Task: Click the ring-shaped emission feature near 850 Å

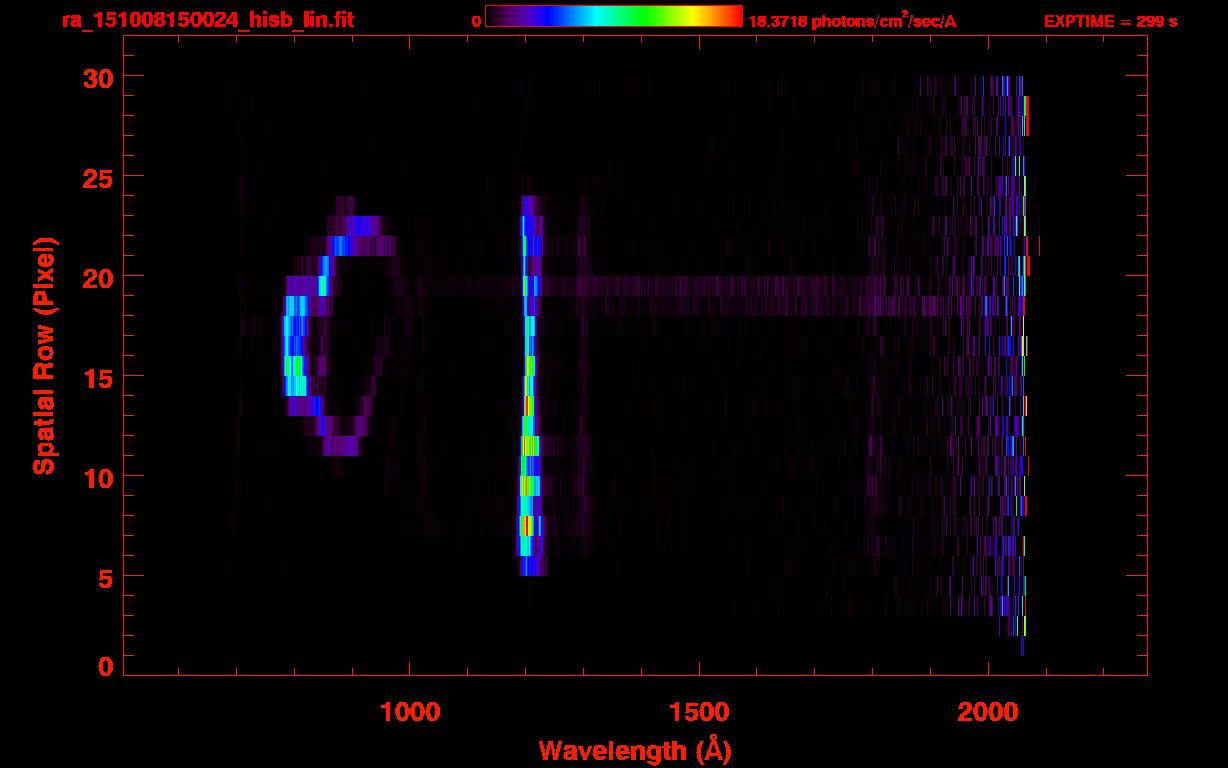Action: click(340, 326)
